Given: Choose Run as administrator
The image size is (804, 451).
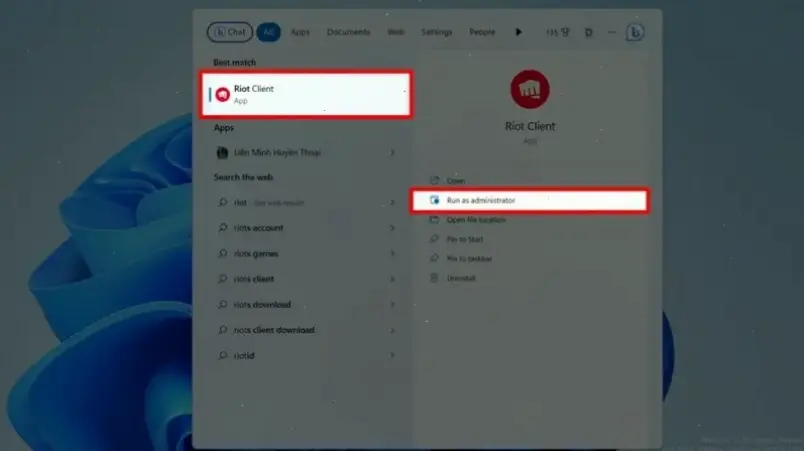Looking at the screenshot, I should coord(481,200).
